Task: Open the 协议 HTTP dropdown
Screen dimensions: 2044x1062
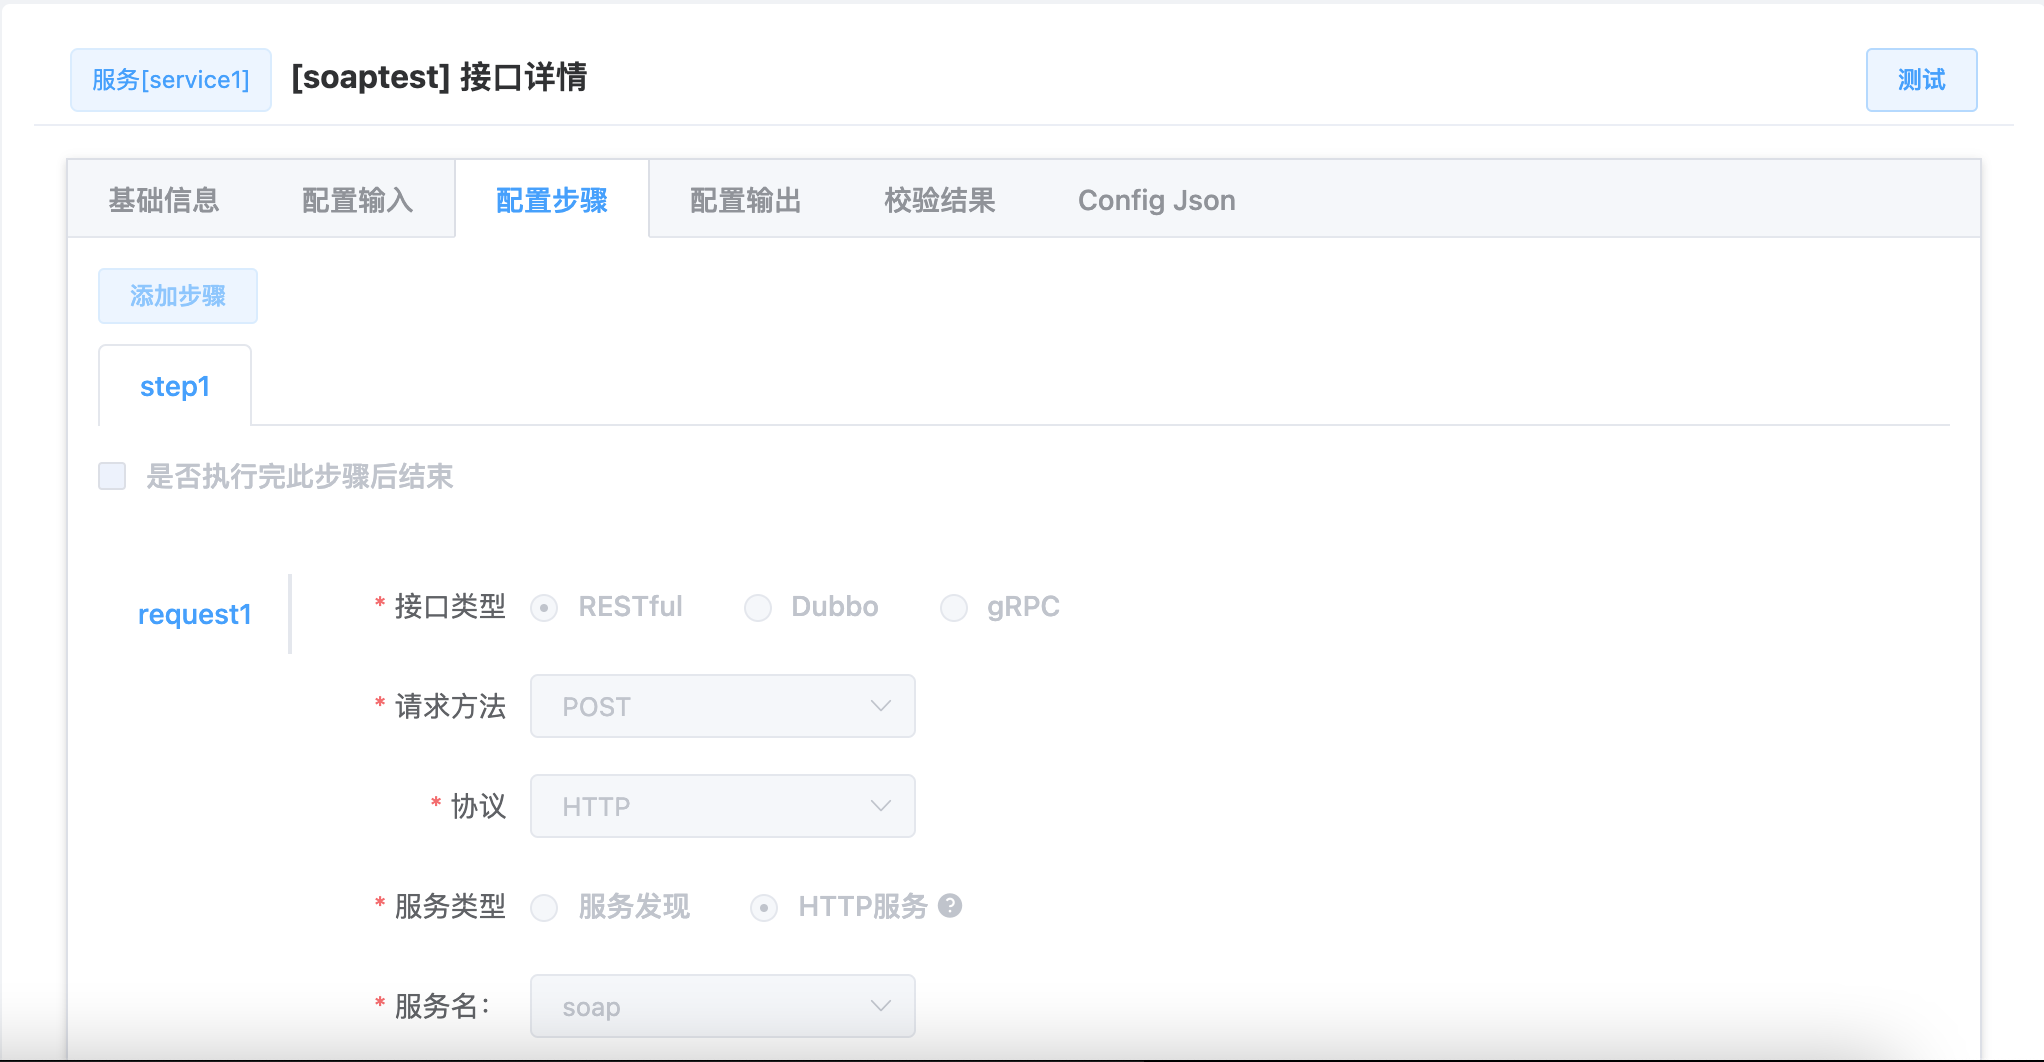Action: [722, 806]
